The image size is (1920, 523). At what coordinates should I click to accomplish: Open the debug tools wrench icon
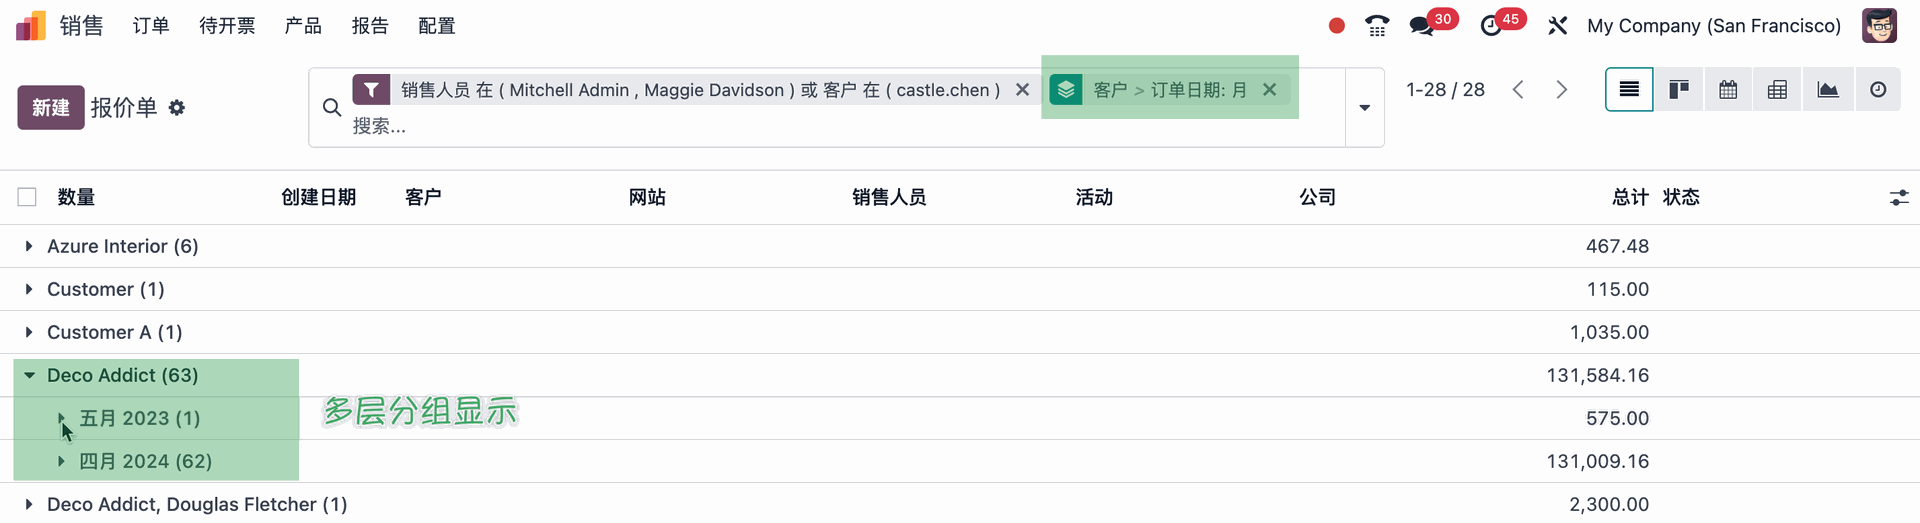coord(1557,26)
